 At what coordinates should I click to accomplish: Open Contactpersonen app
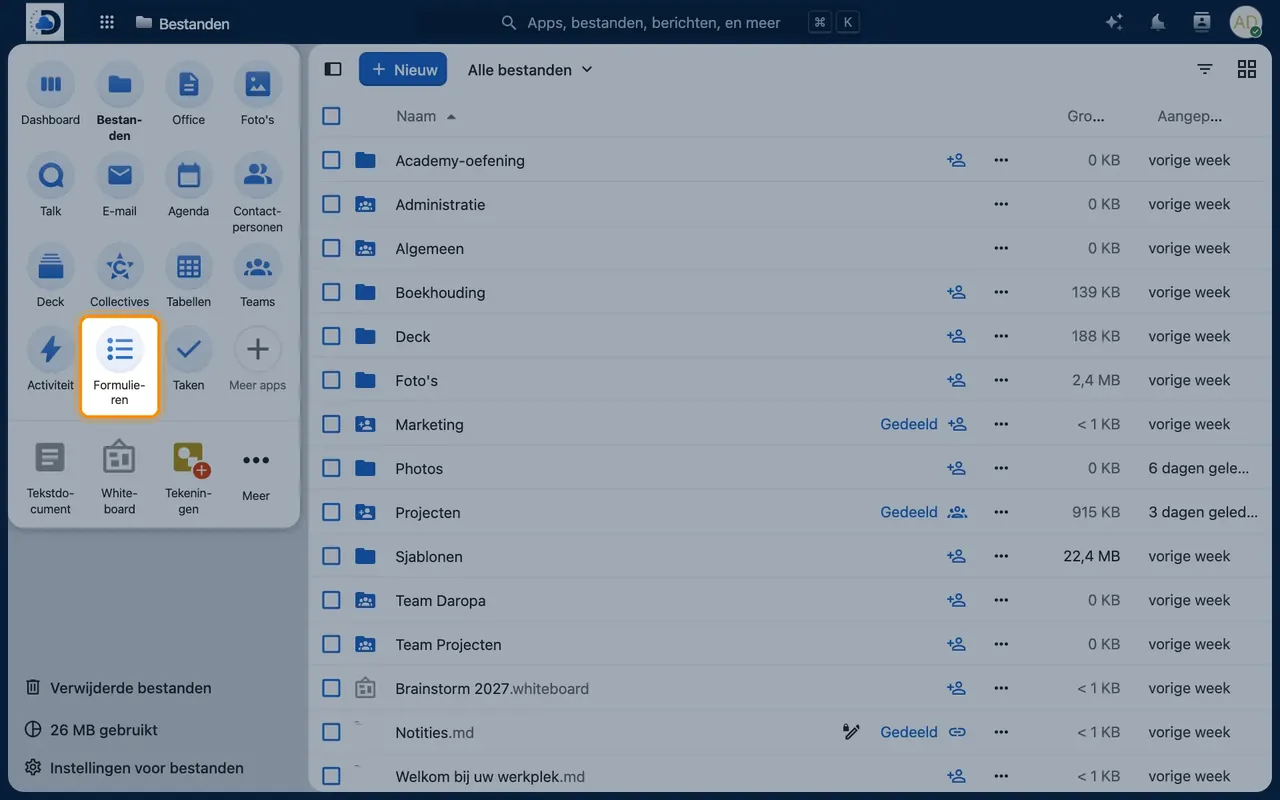point(257,193)
